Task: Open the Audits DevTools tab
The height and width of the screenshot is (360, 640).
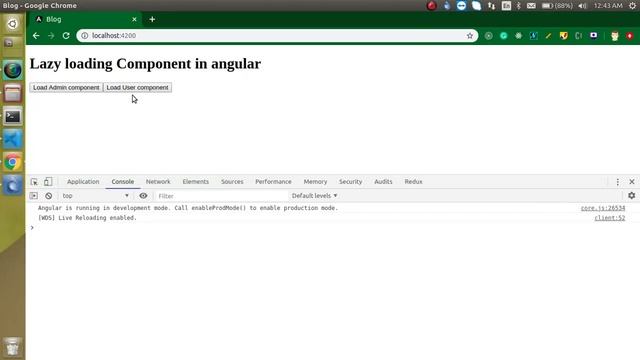Action: pyautogui.click(x=383, y=182)
